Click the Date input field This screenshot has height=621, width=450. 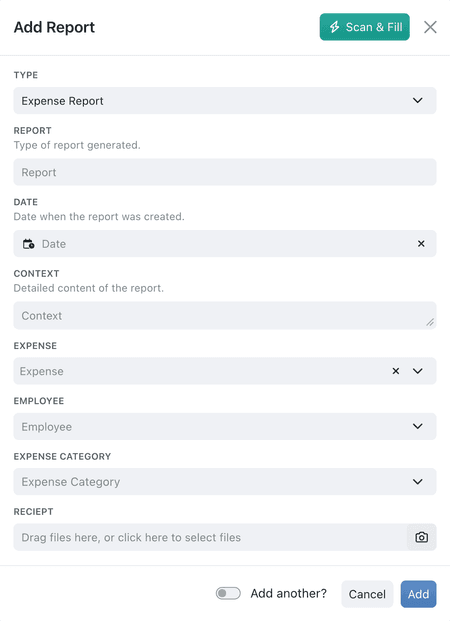(225, 244)
